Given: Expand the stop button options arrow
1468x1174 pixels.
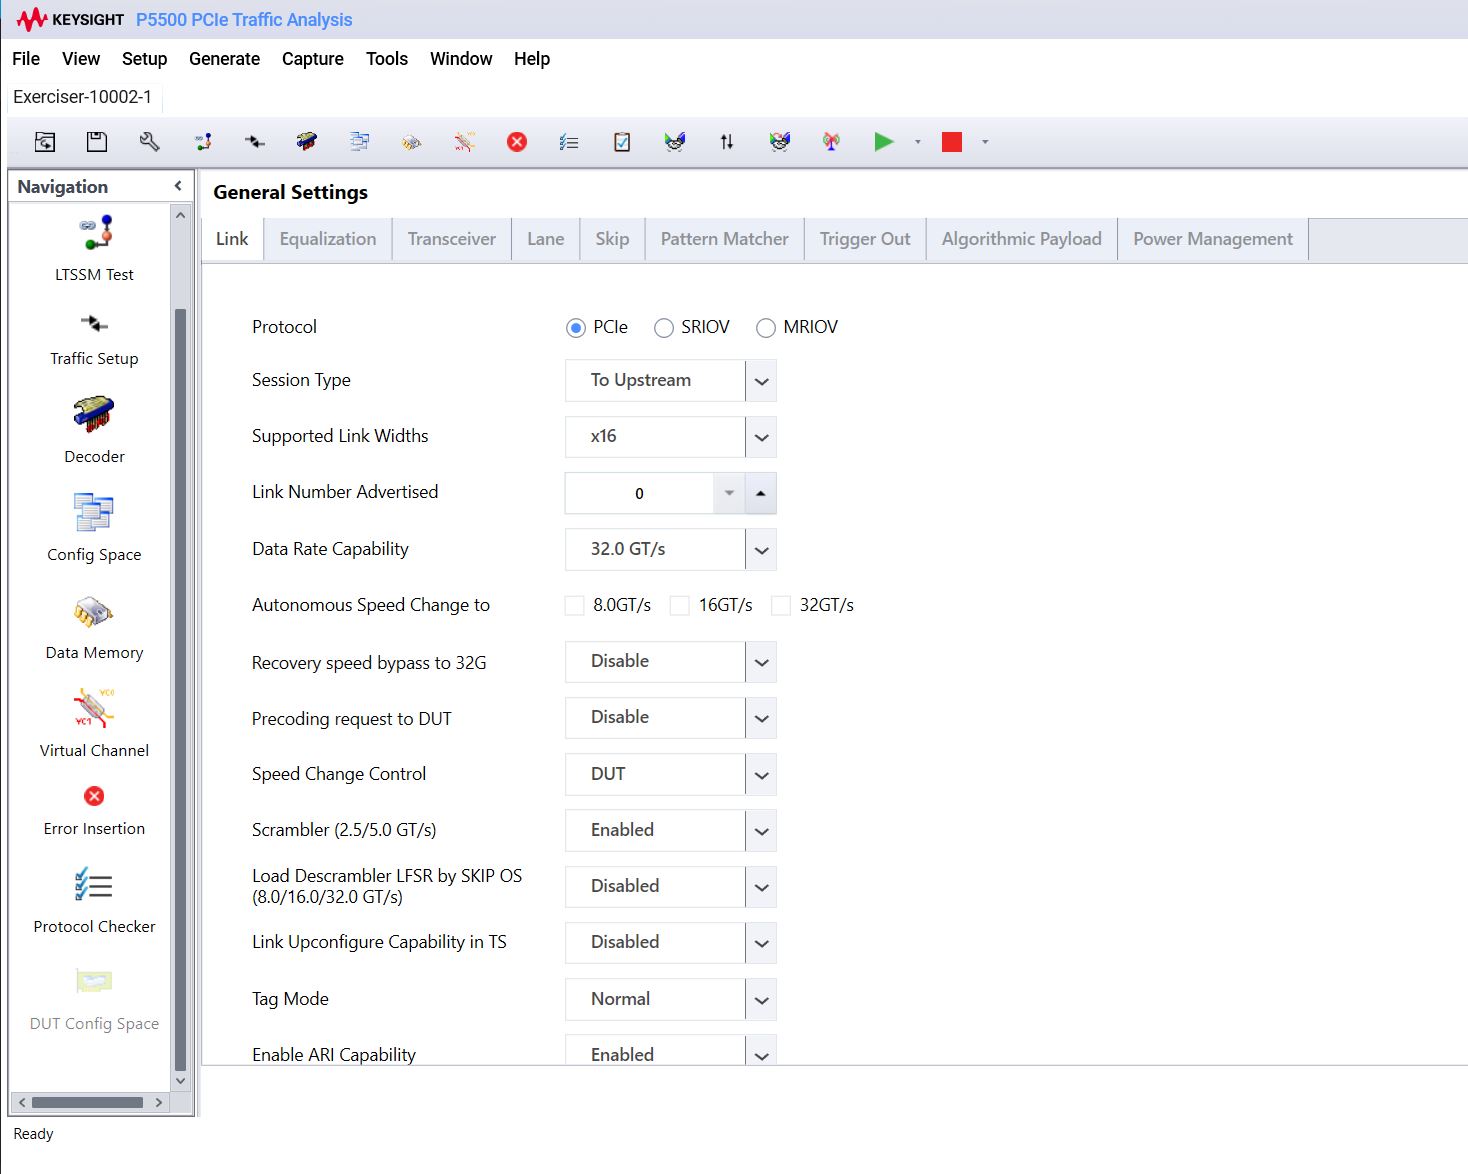Looking at the screenshot, I should [x=985, y=142].
